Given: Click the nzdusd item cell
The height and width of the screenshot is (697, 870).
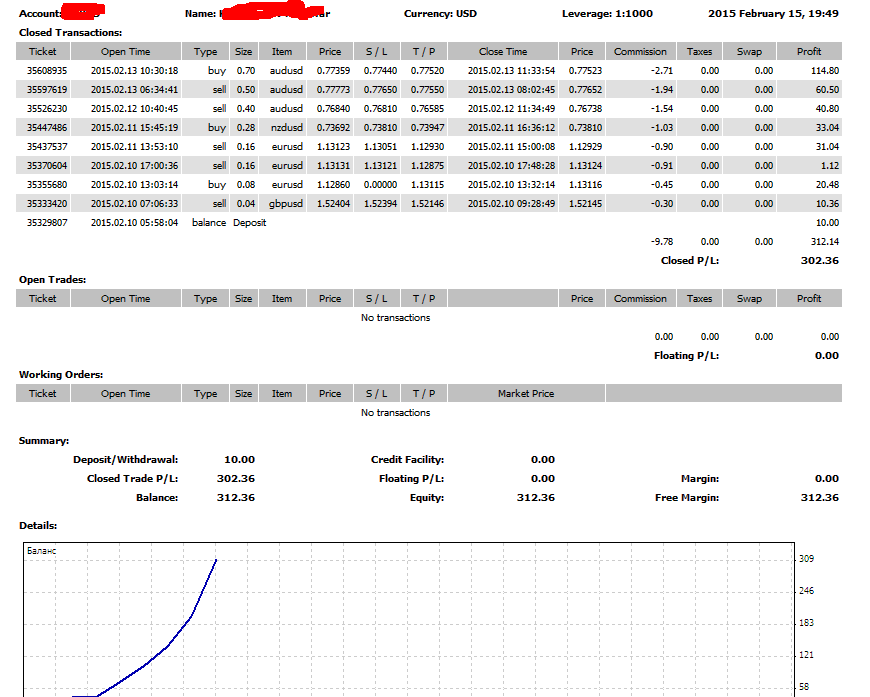Looking at the screenshot, I should click(x=286, y=128).
